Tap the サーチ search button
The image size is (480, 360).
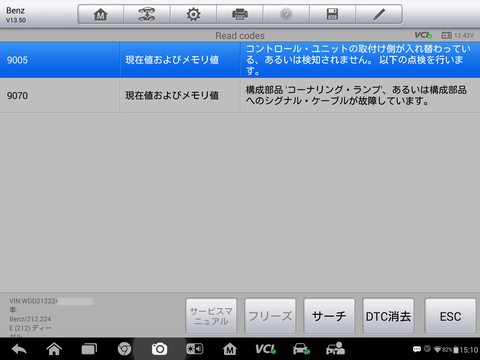(329, 316)
